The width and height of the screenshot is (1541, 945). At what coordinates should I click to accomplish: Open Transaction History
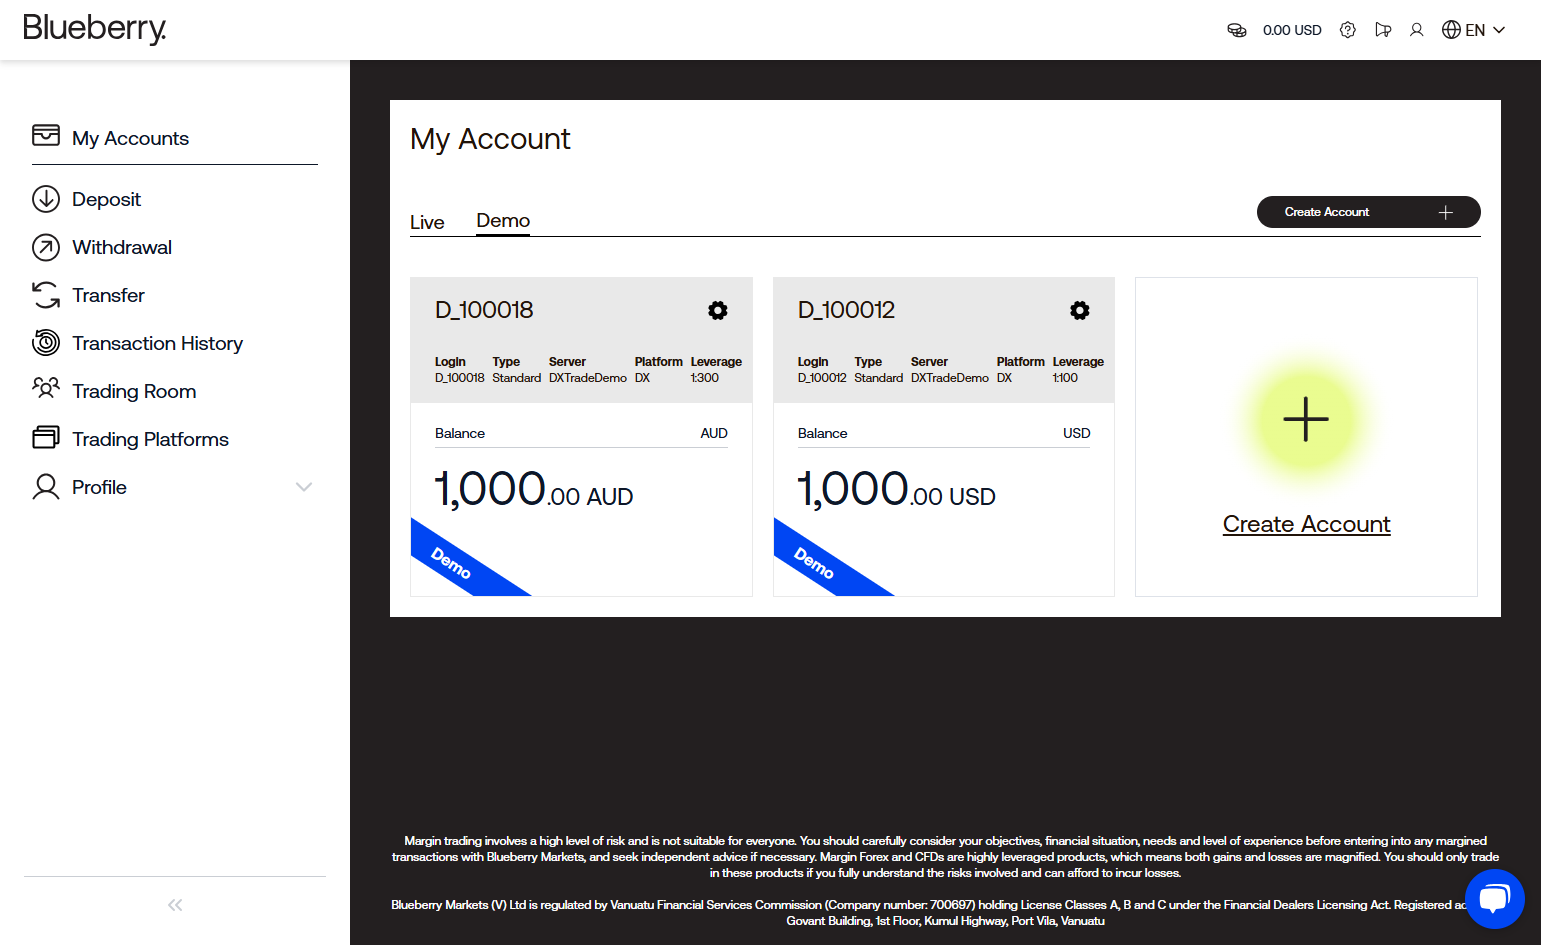point(157,343)
